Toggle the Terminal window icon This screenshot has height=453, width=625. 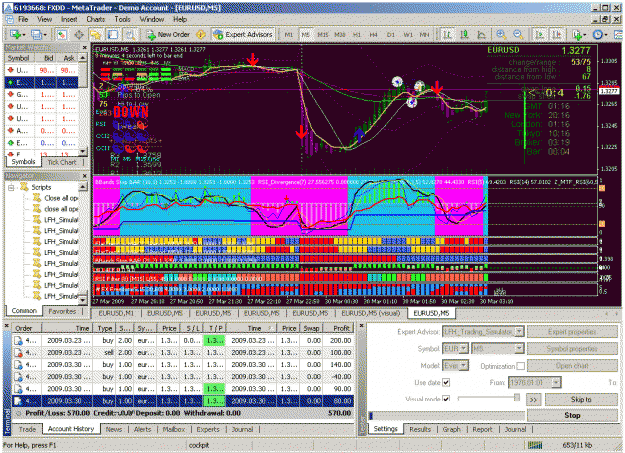point(113,35)
